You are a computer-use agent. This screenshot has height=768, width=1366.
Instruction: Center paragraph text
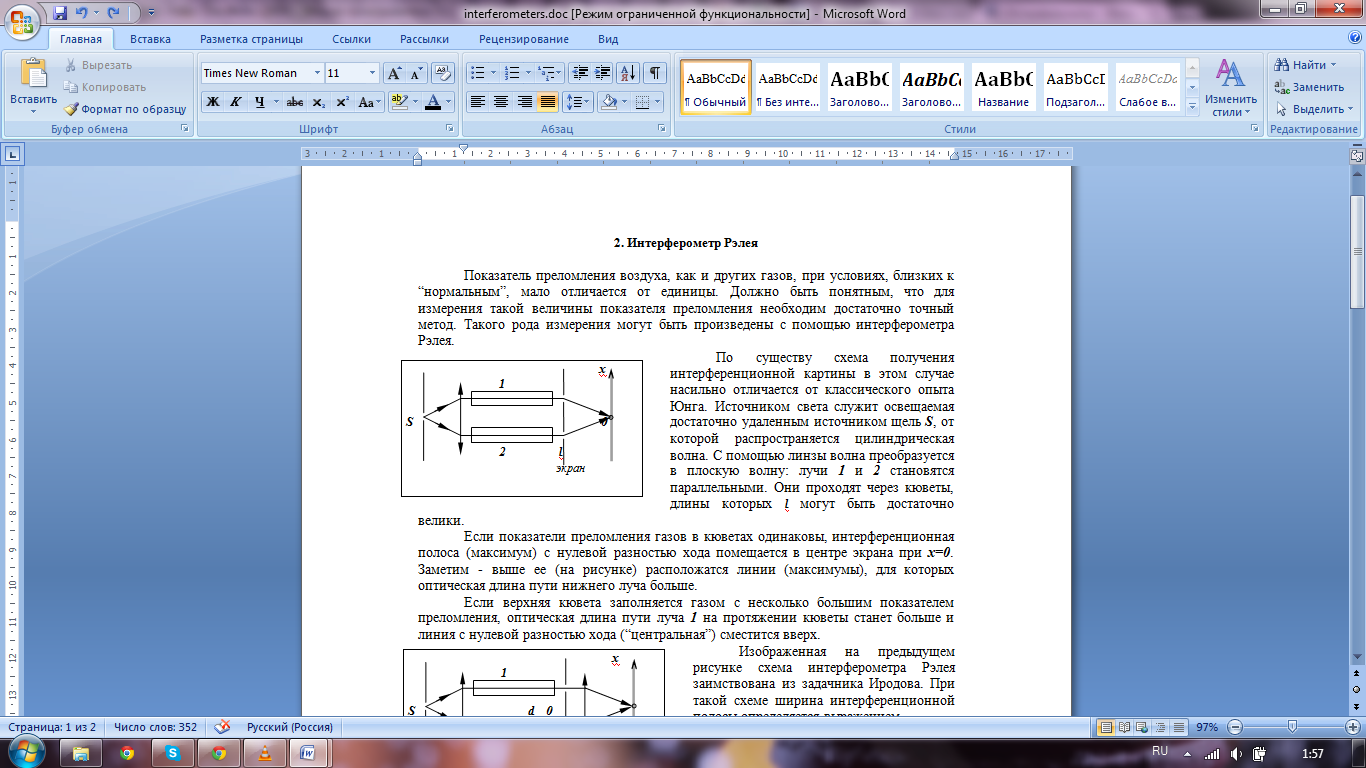[x=501, y=102]
